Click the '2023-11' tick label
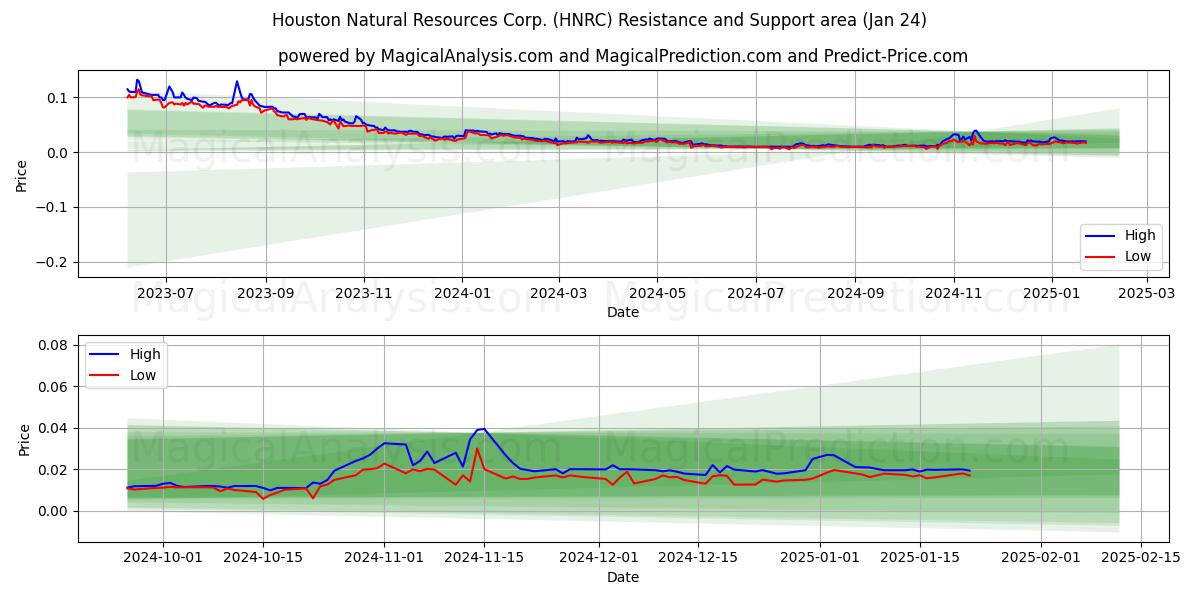 [363, 294]
